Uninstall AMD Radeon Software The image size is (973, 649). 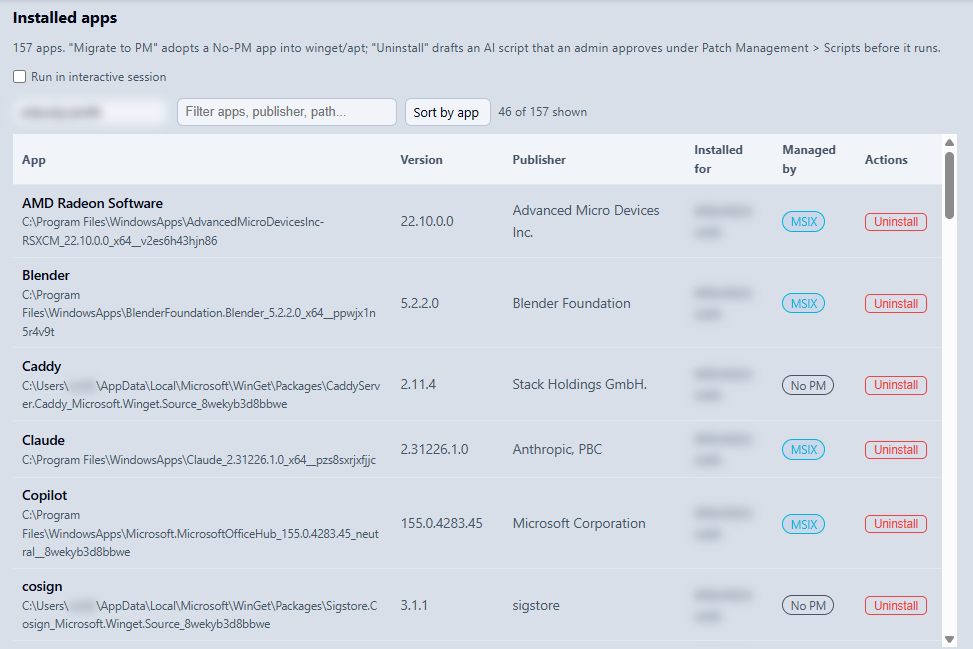895,222
